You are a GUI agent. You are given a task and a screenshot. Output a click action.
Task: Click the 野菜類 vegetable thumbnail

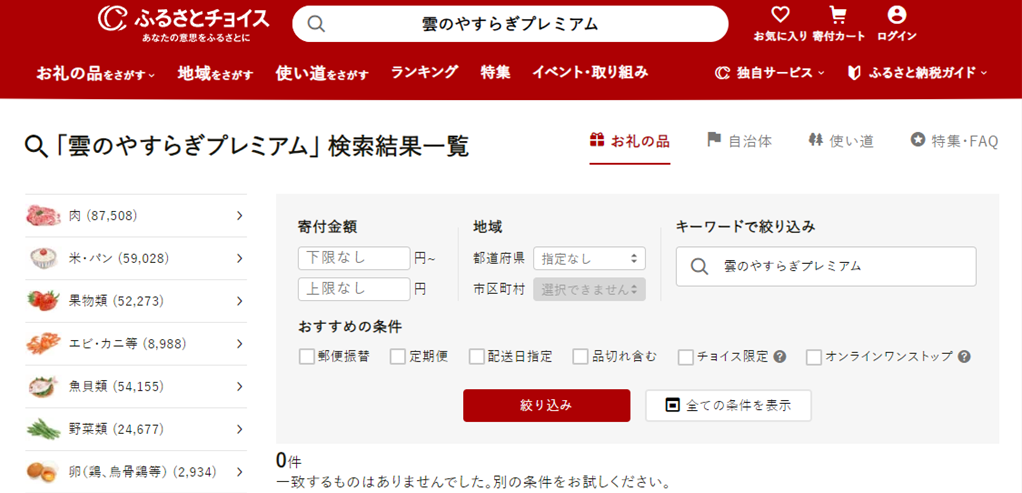[x=44, y=429]
